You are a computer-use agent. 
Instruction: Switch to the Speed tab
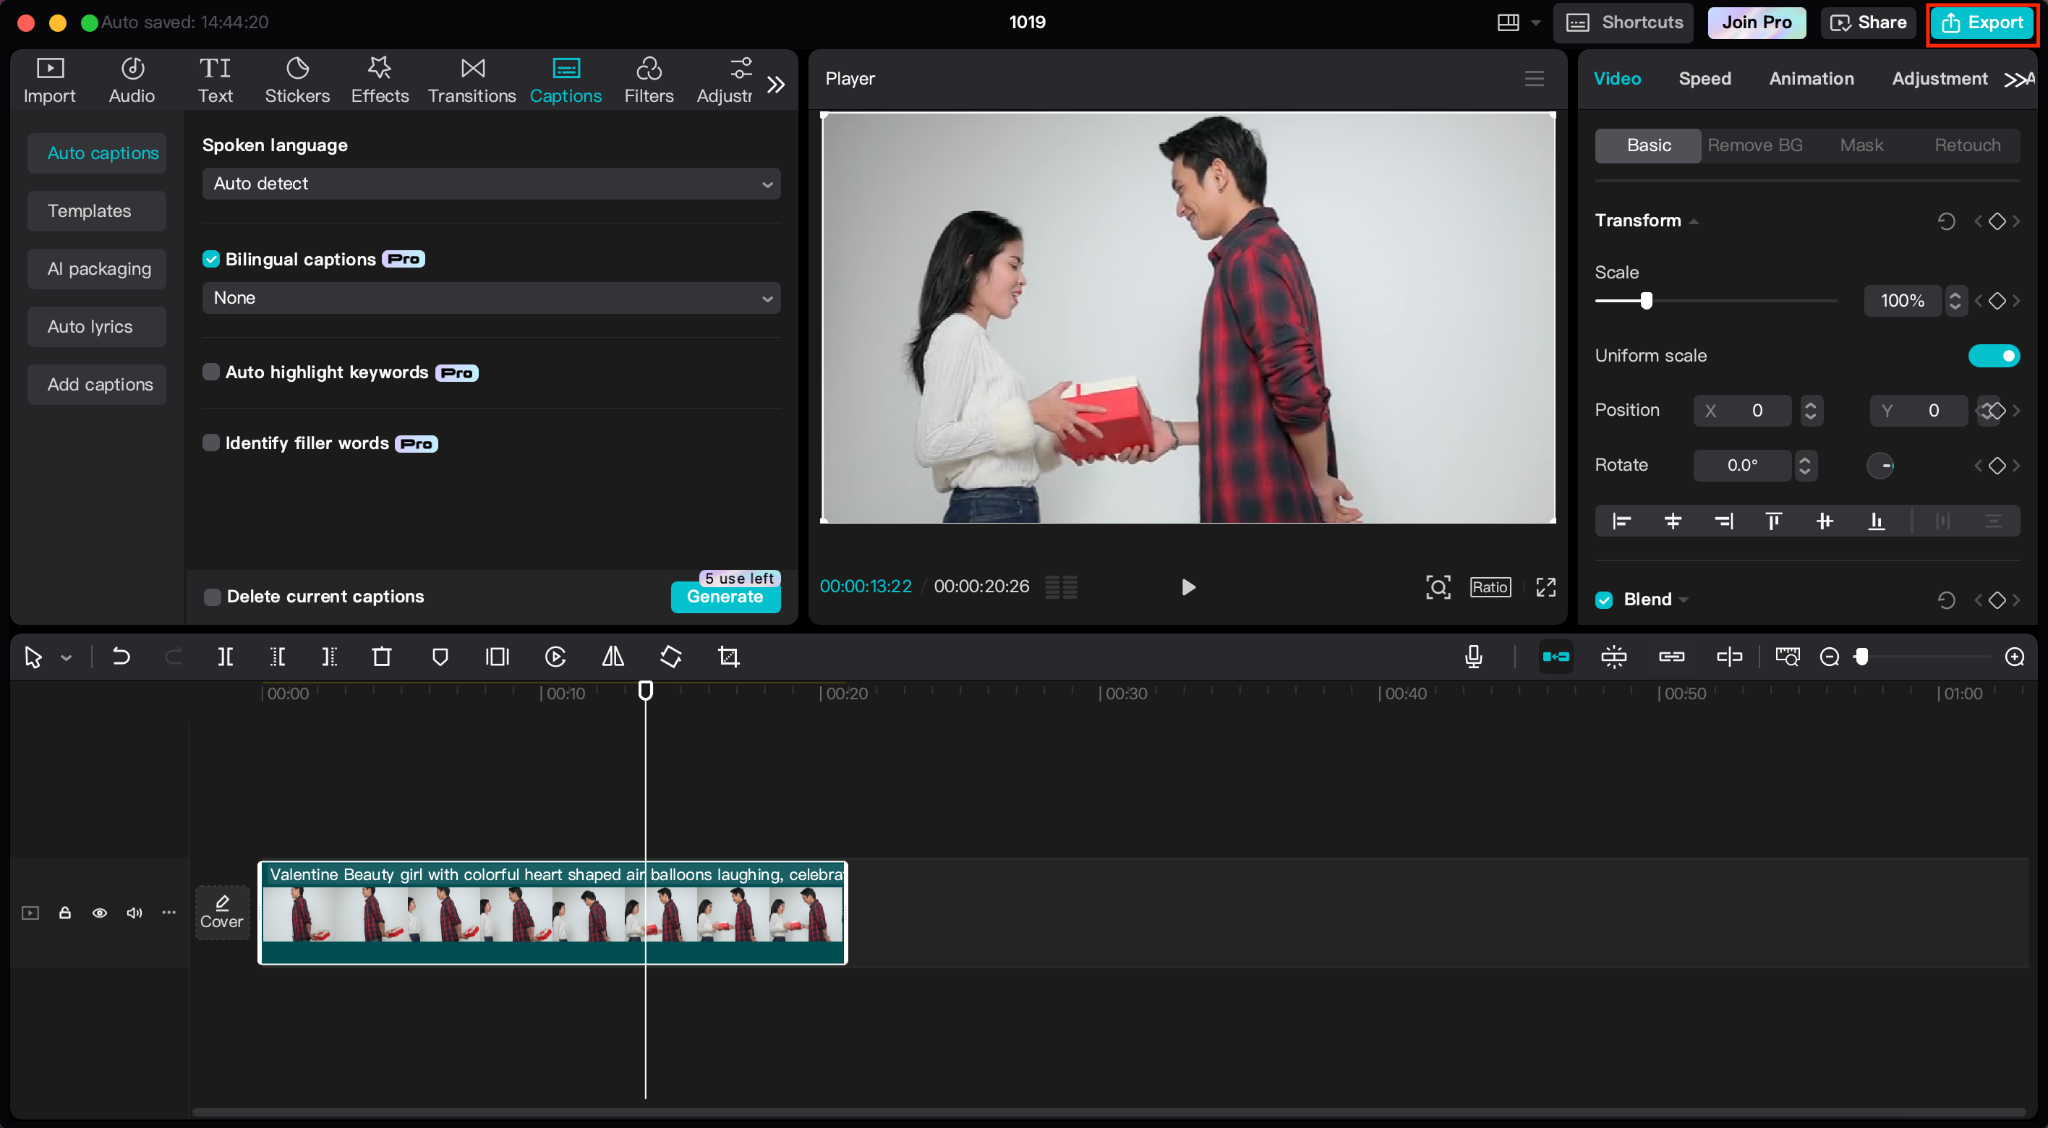pyautogui.click(x=1704, y=79)
